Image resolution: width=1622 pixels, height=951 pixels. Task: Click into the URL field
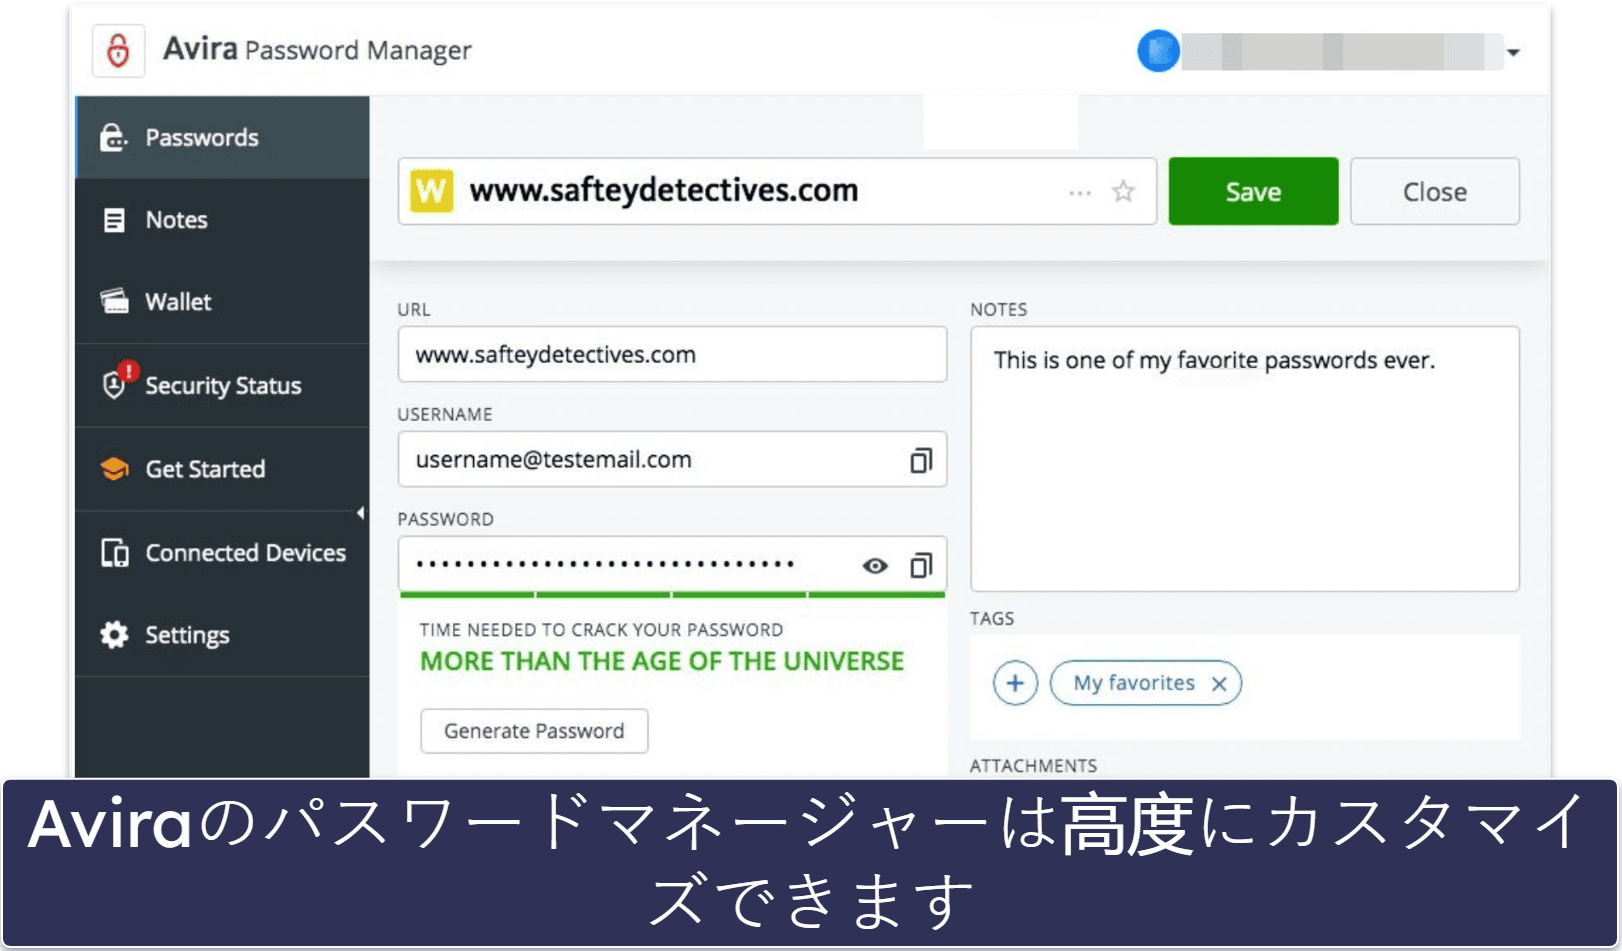(672, 354)
